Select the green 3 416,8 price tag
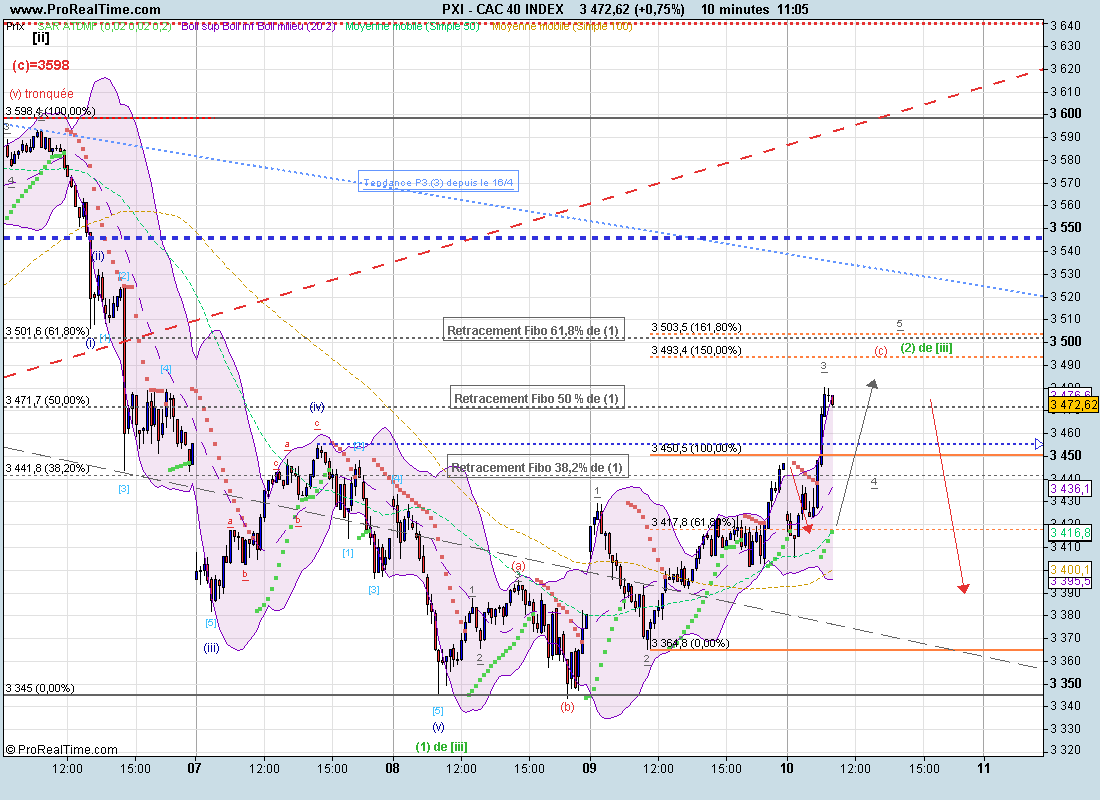Viewport: 1100px width, 800px height. click(x=1071, y=533)
